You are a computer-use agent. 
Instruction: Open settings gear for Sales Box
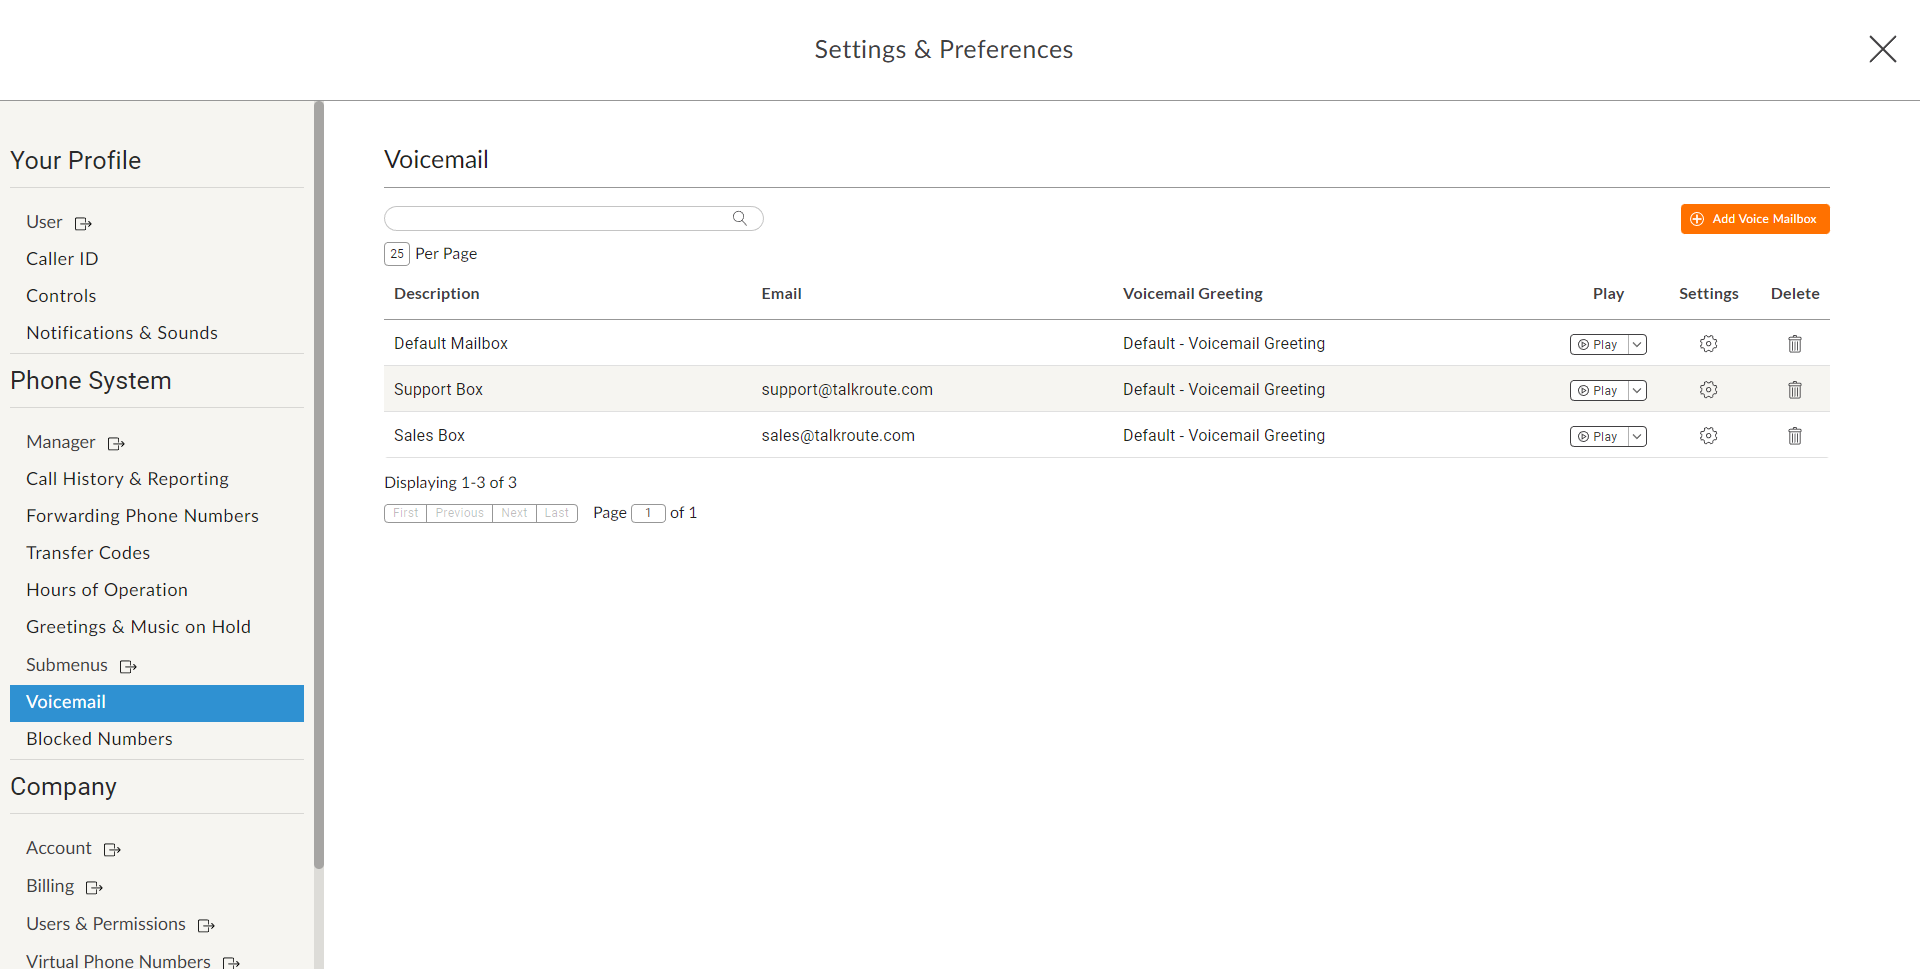[1708, 436]
